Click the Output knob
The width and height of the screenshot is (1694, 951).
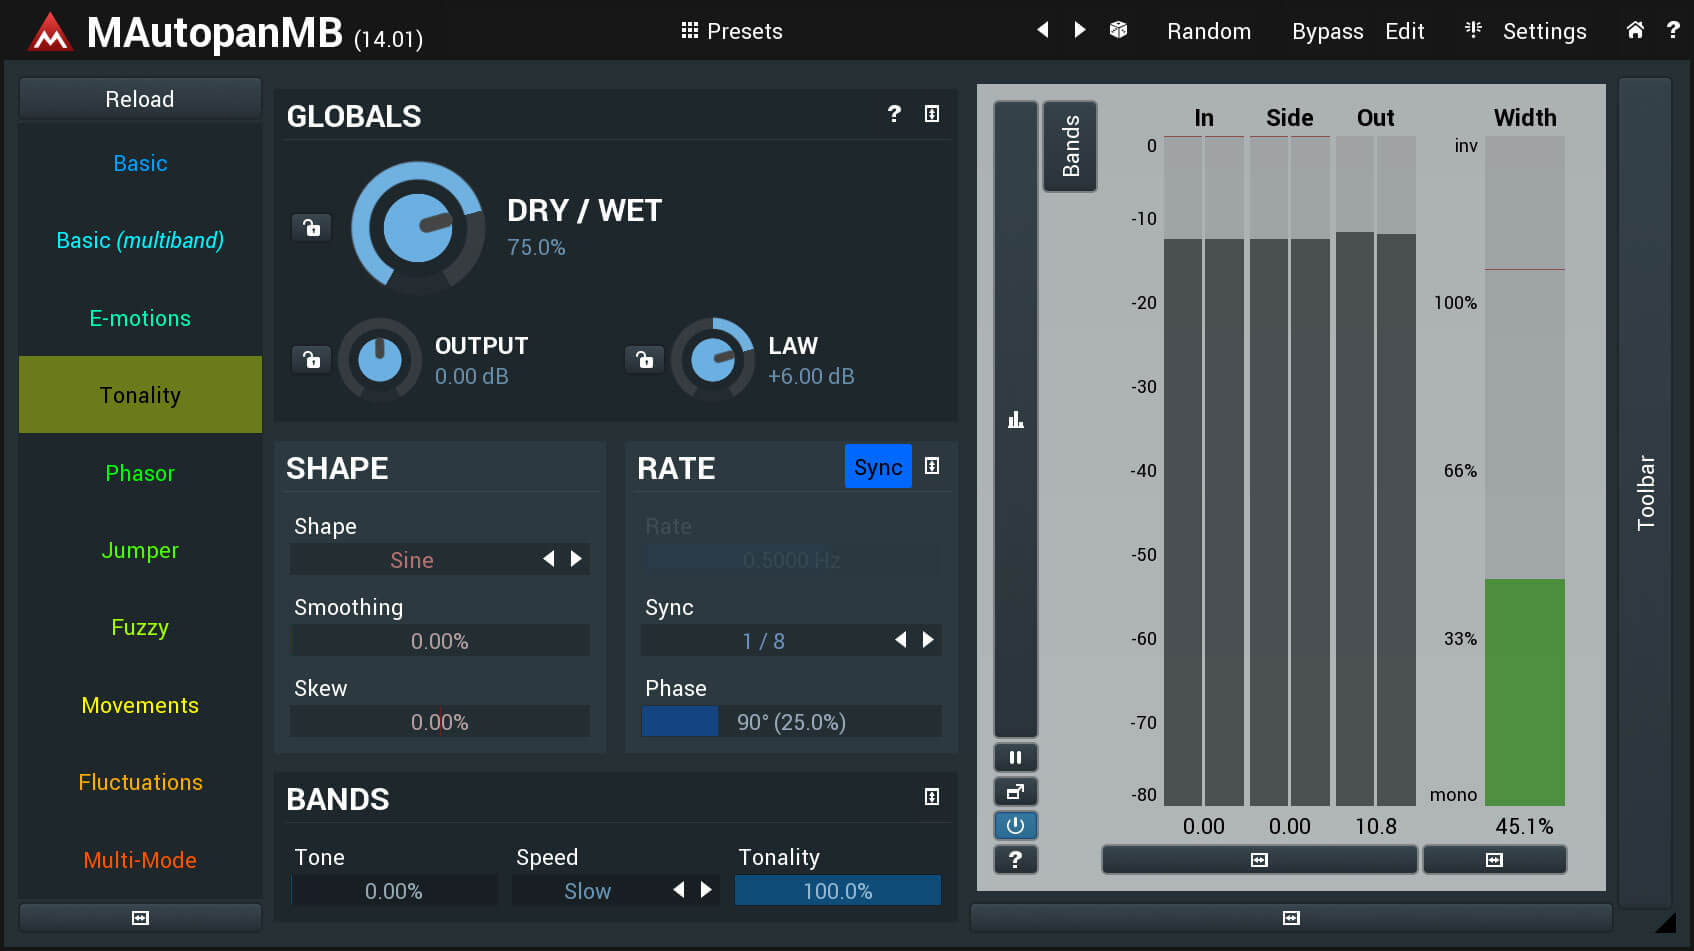pyautogui.click(x=380, y=359)
